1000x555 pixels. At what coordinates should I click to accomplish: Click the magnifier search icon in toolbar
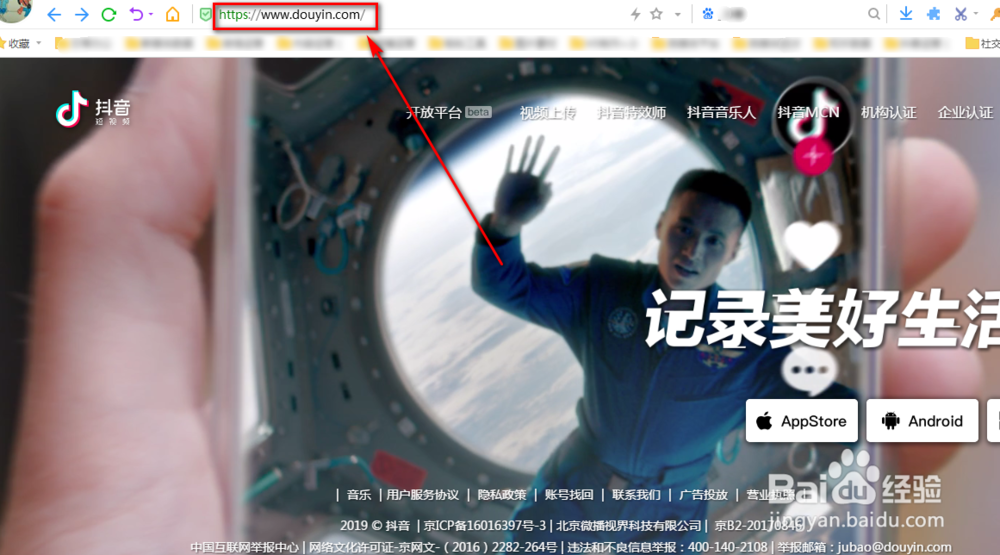pyautogui.click(x=874, y=14)
